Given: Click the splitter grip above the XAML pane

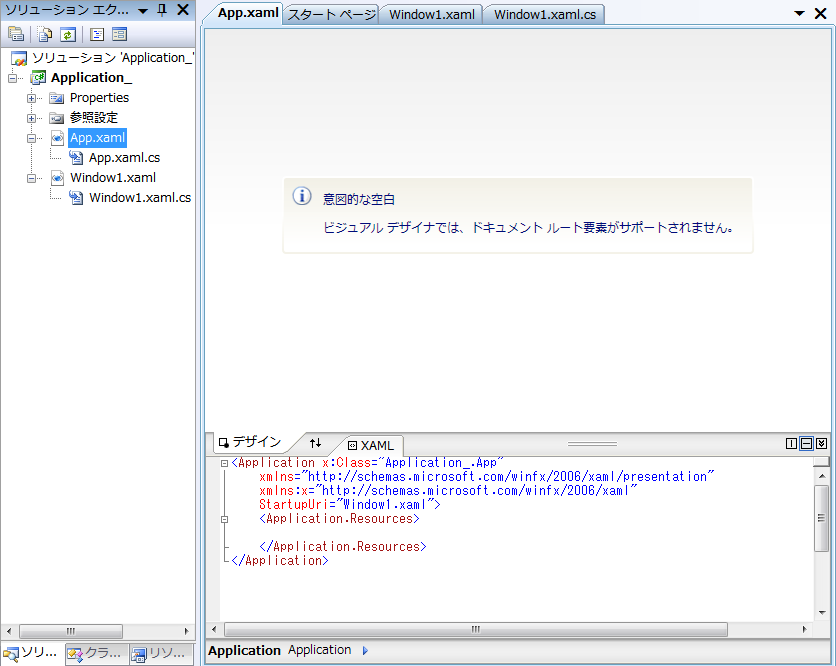Looking at the screenshot, I should click(x=592, y=444).
